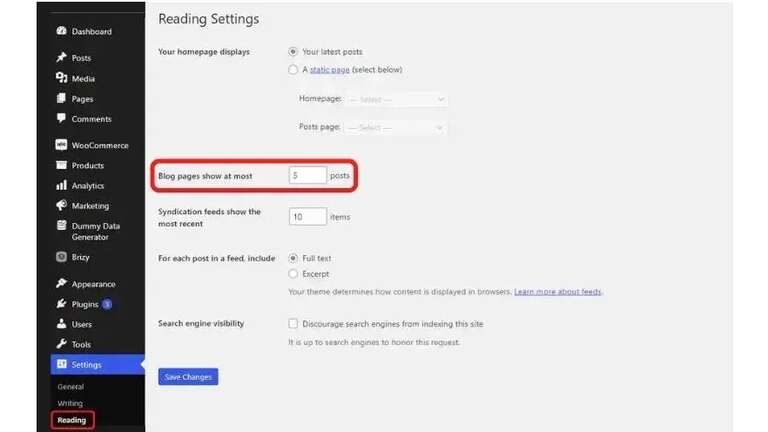The height and width of the screenshot is (432, 768).
Task: Click the Settings sliders icon
Action: pos(61,364)
